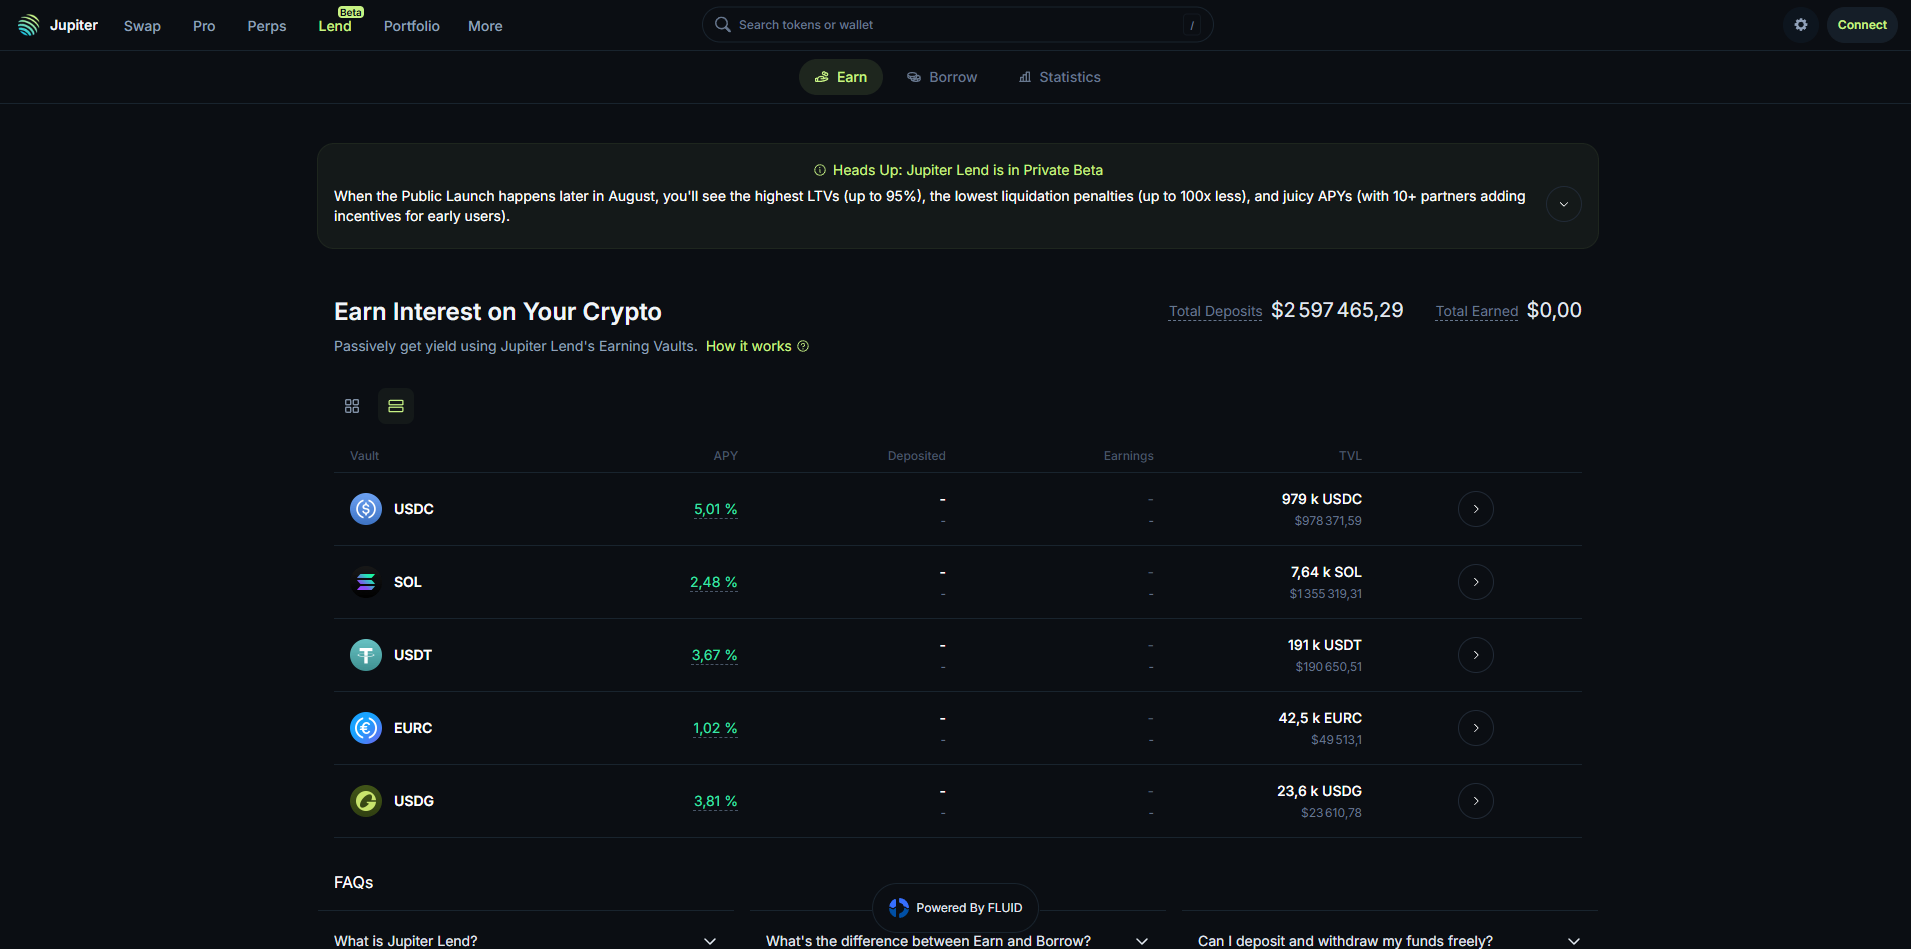Click the Jupiter logo icon

[29, 25]
